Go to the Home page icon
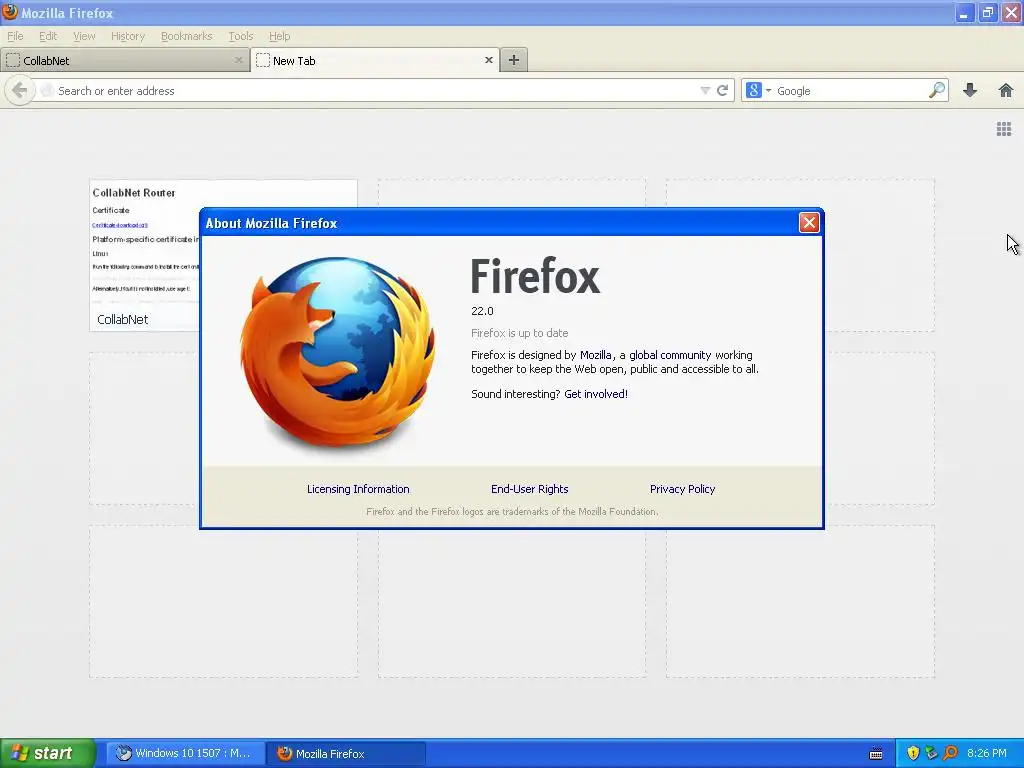The height and width of the screenshot is (768, 1024). (x=1006, y=90)
